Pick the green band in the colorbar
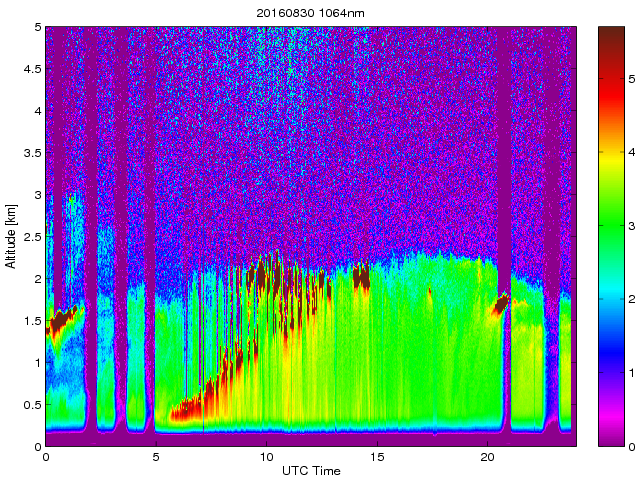 click(612, 222)
